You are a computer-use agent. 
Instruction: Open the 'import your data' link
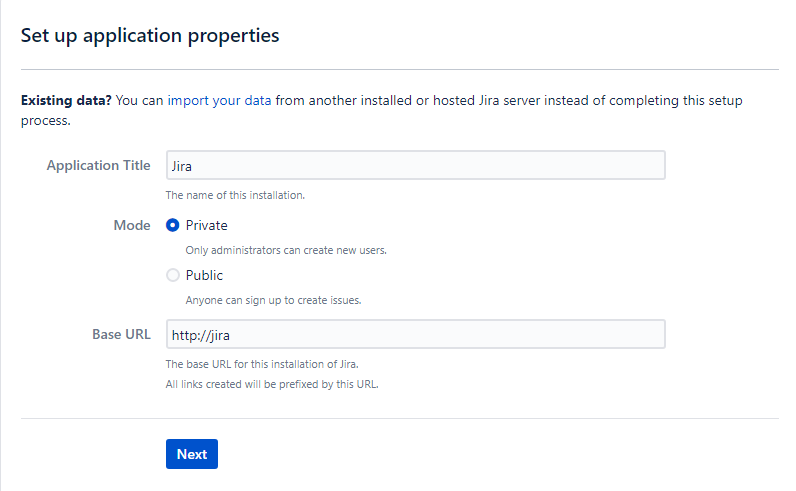point(219,101)
